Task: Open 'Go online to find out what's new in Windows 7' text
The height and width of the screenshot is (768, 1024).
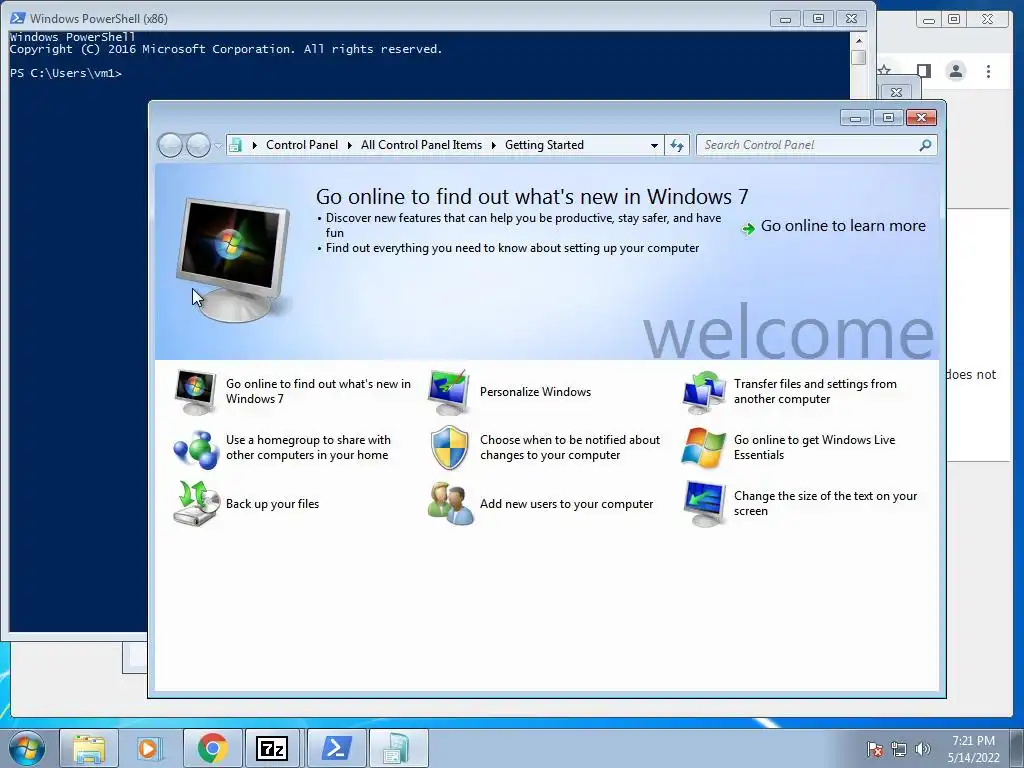Action: (x=318, y=391)
